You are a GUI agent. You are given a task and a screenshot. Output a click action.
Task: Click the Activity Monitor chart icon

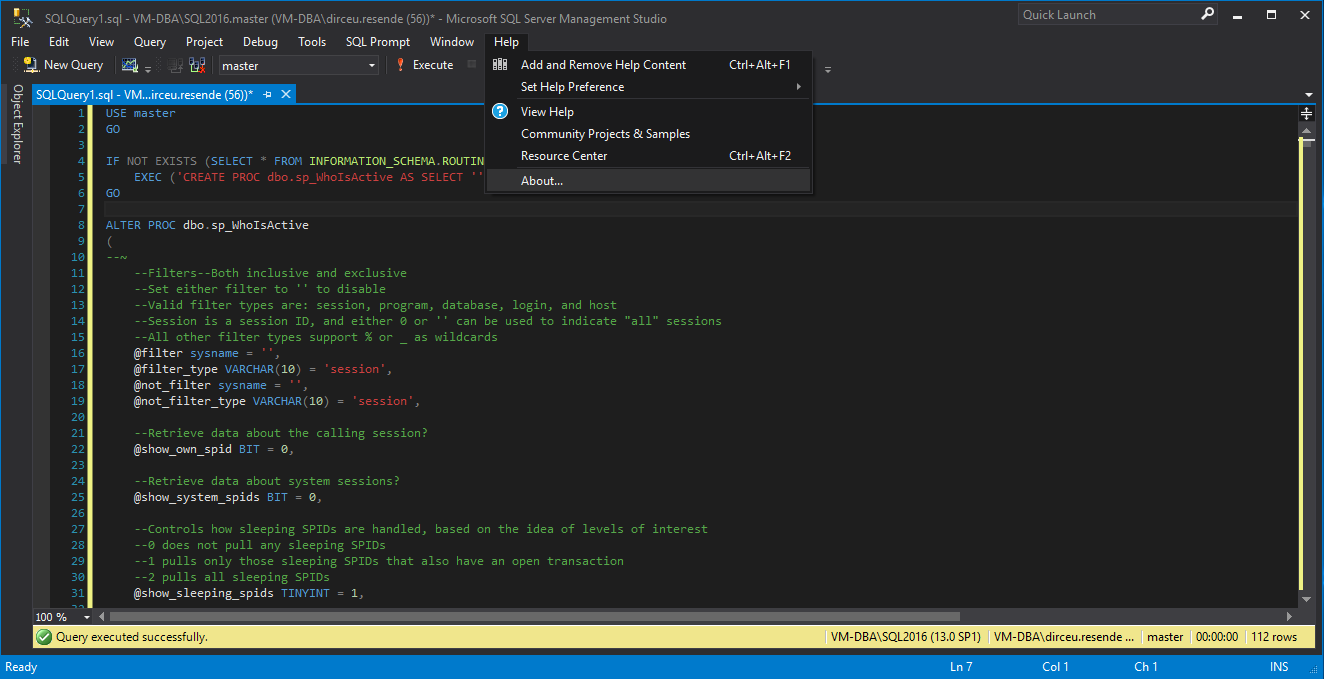[x=130, y=65]
